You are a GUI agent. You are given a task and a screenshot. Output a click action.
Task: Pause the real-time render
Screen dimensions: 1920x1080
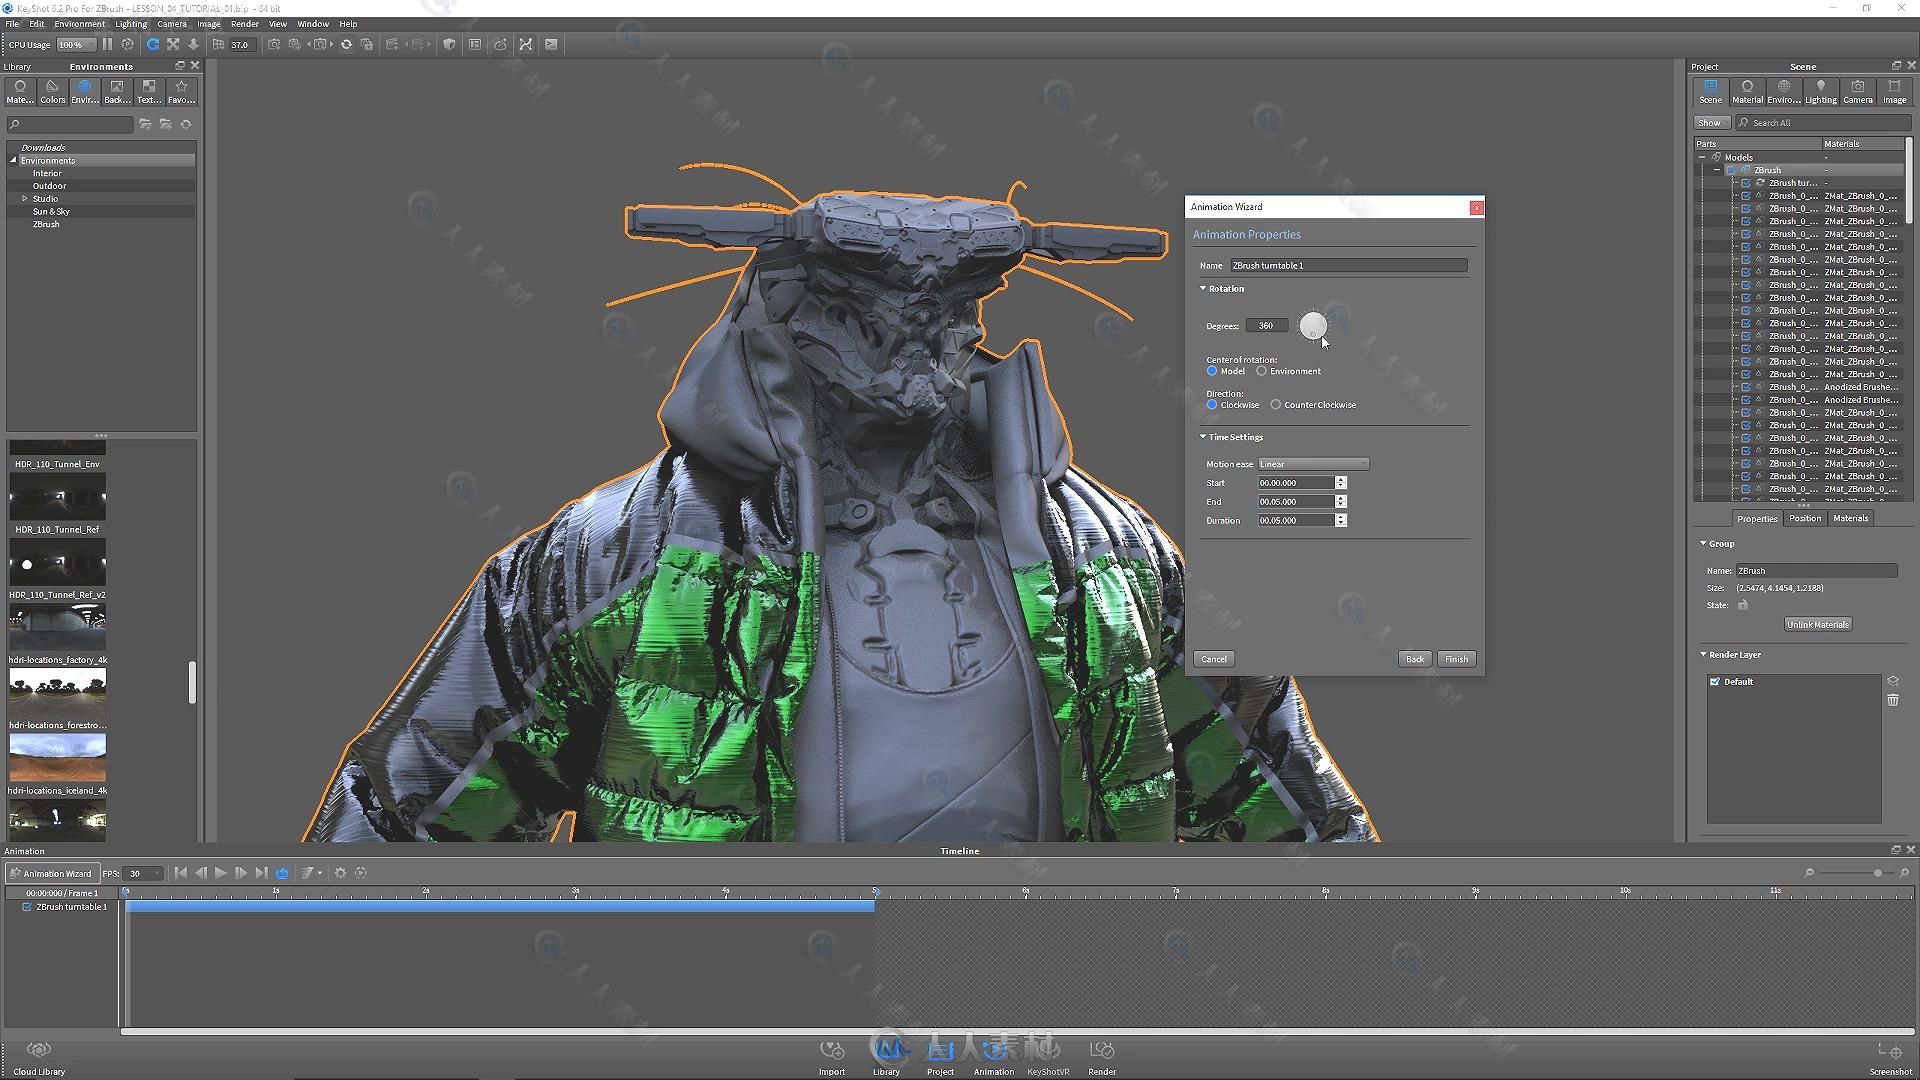107,44
